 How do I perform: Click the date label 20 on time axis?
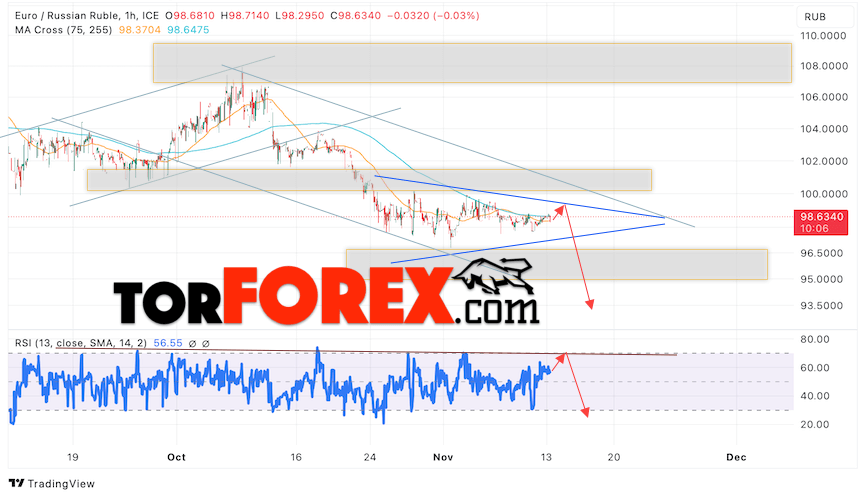coord(614,457)
